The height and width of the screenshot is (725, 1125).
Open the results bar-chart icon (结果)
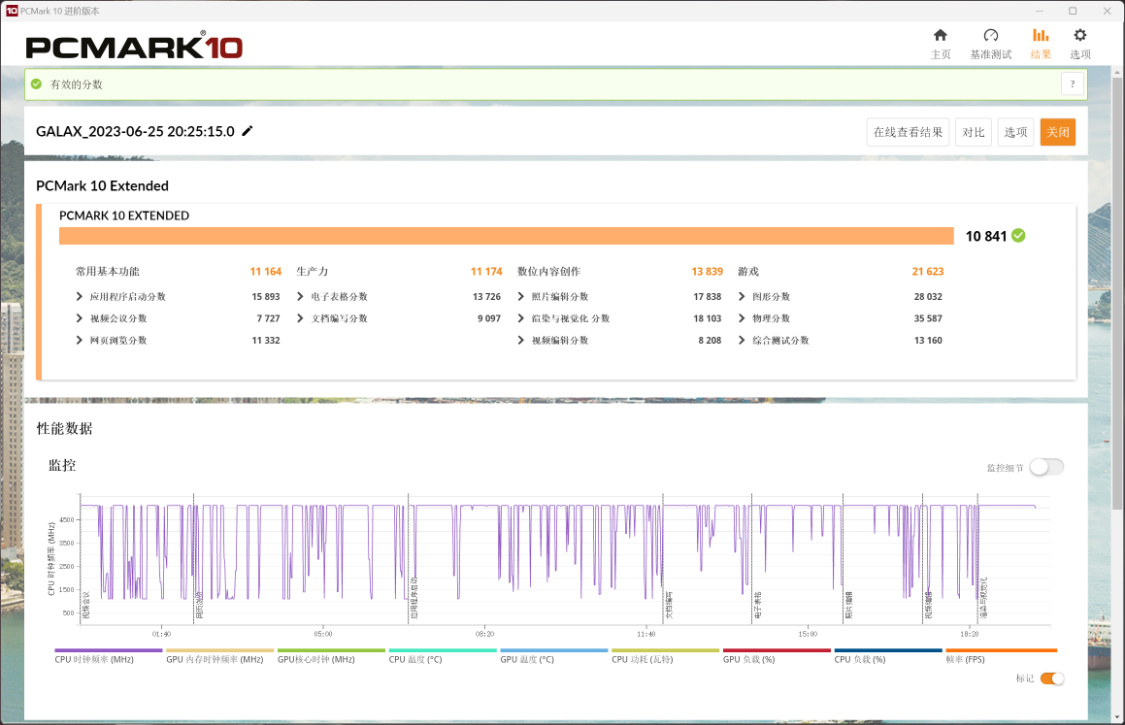click(1040, 35)
